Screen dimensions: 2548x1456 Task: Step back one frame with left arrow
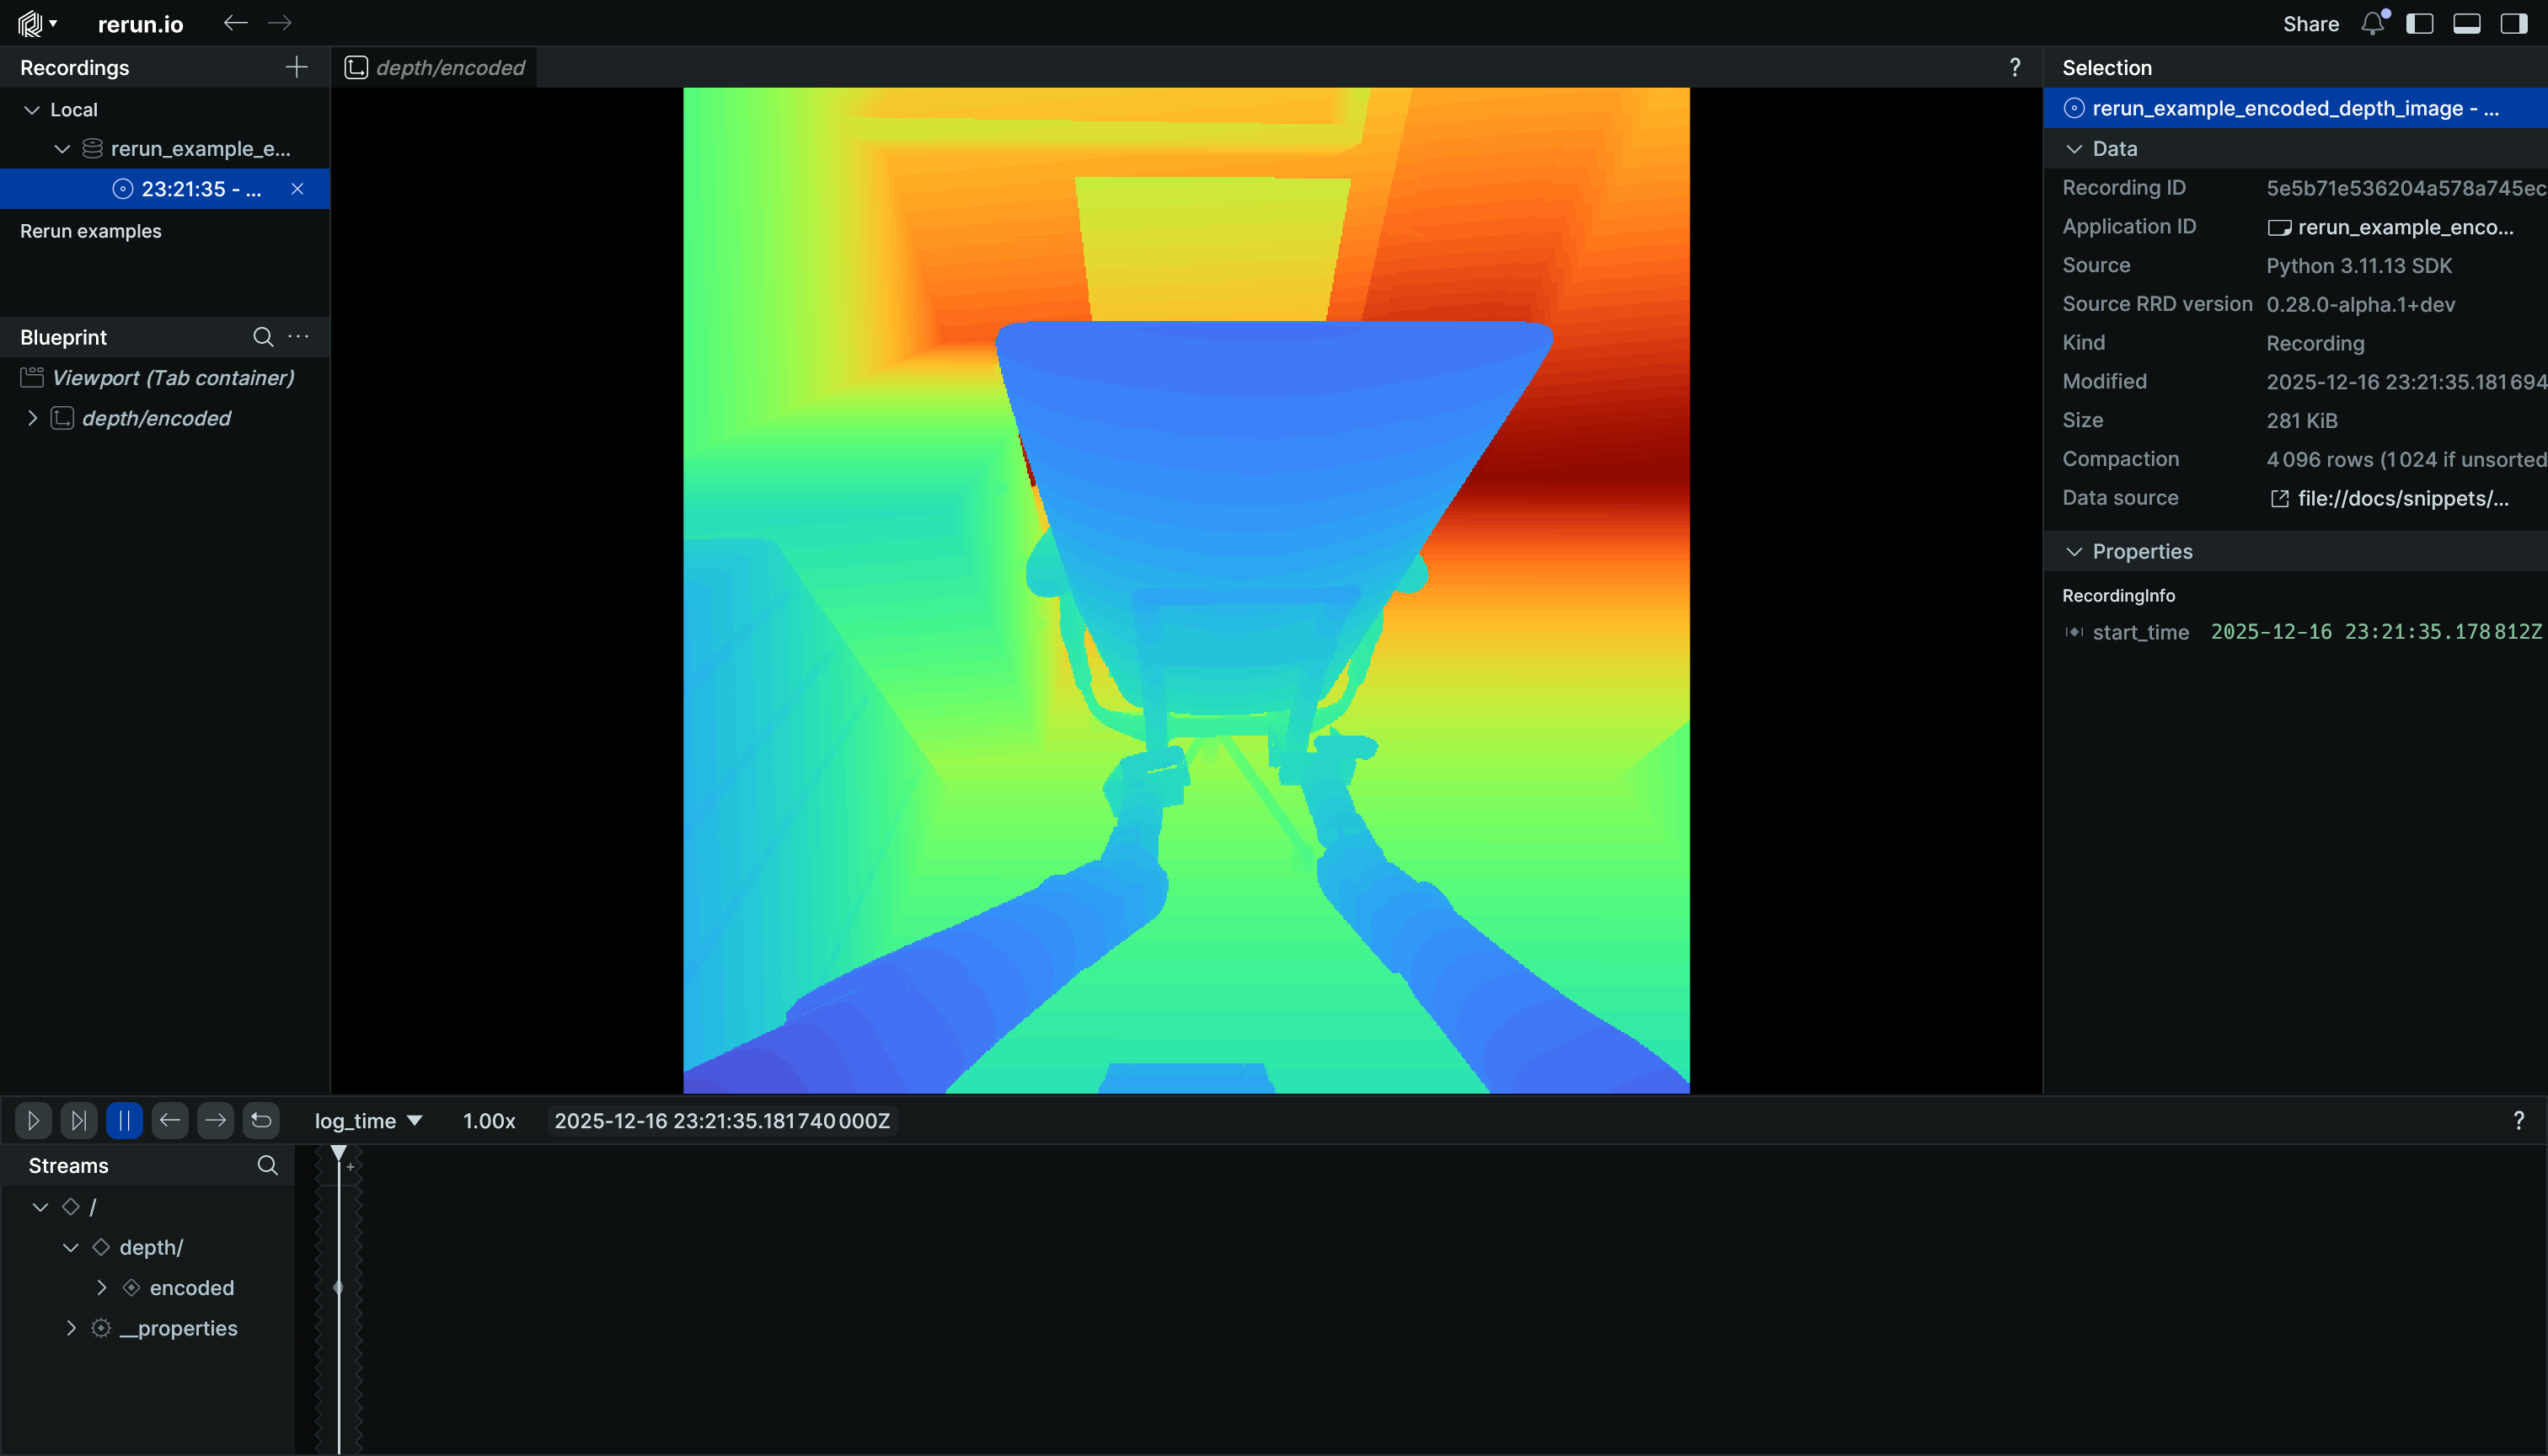170,1121
